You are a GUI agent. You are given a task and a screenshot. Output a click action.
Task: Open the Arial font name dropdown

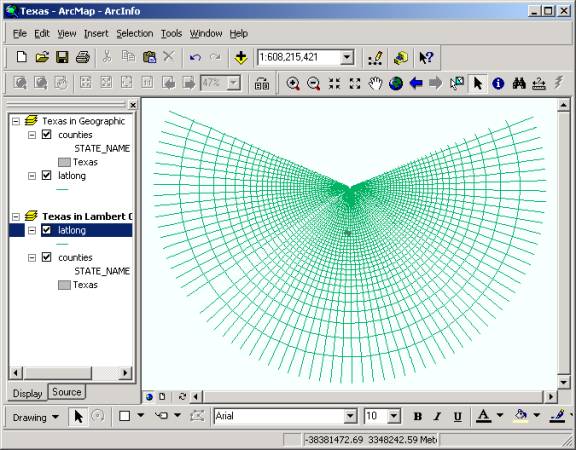tap(350, 416)
